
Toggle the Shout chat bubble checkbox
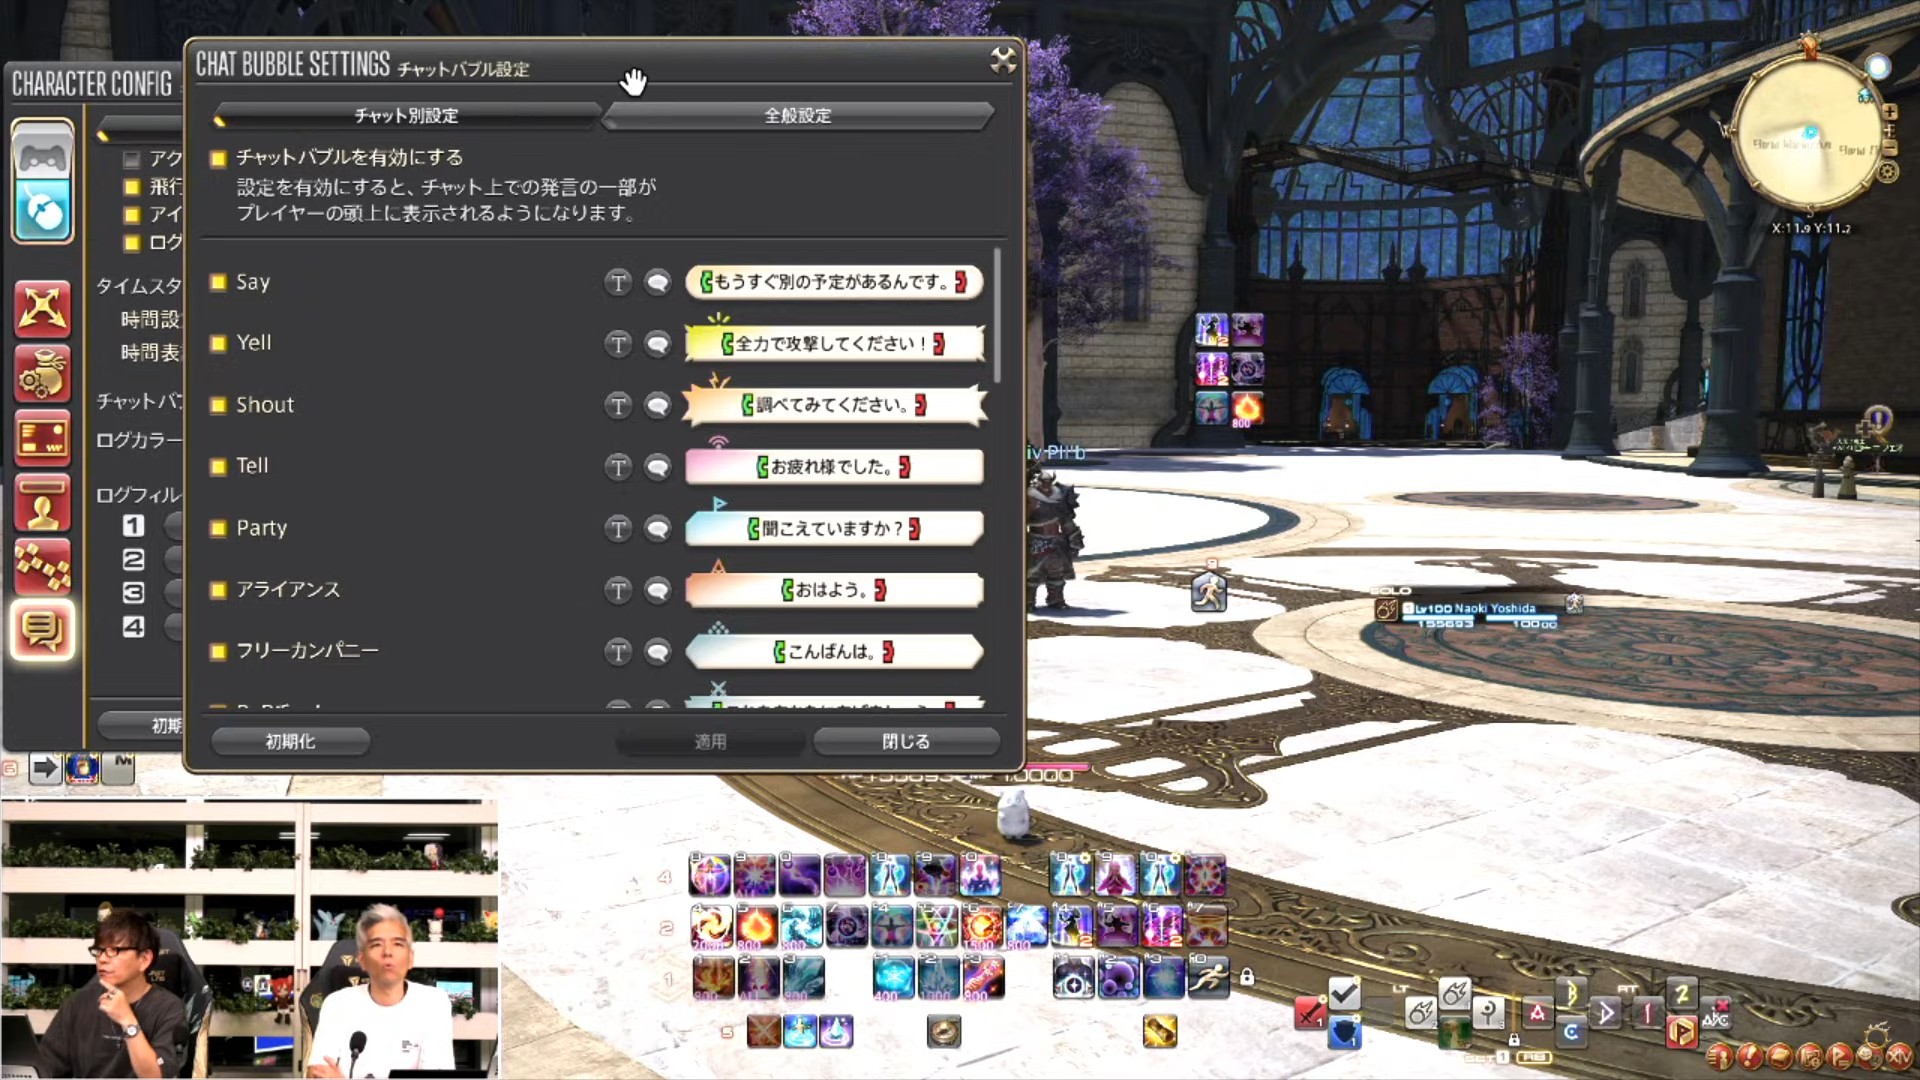[x=218, y=405]
